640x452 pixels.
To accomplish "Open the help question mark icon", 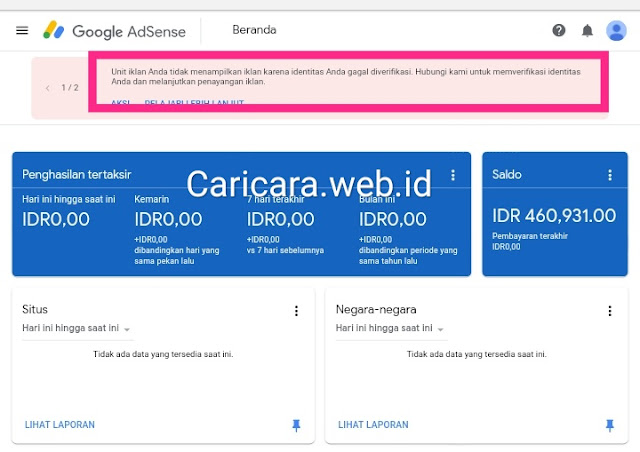I will click(559, 30).
